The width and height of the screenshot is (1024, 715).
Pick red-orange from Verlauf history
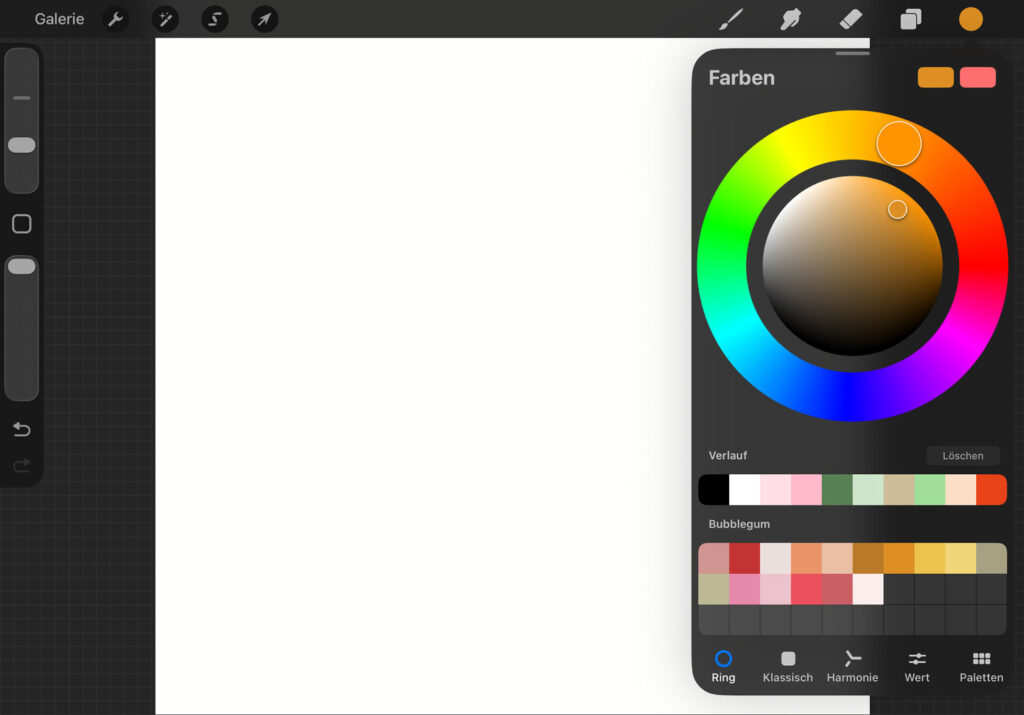tap(991, 490)
